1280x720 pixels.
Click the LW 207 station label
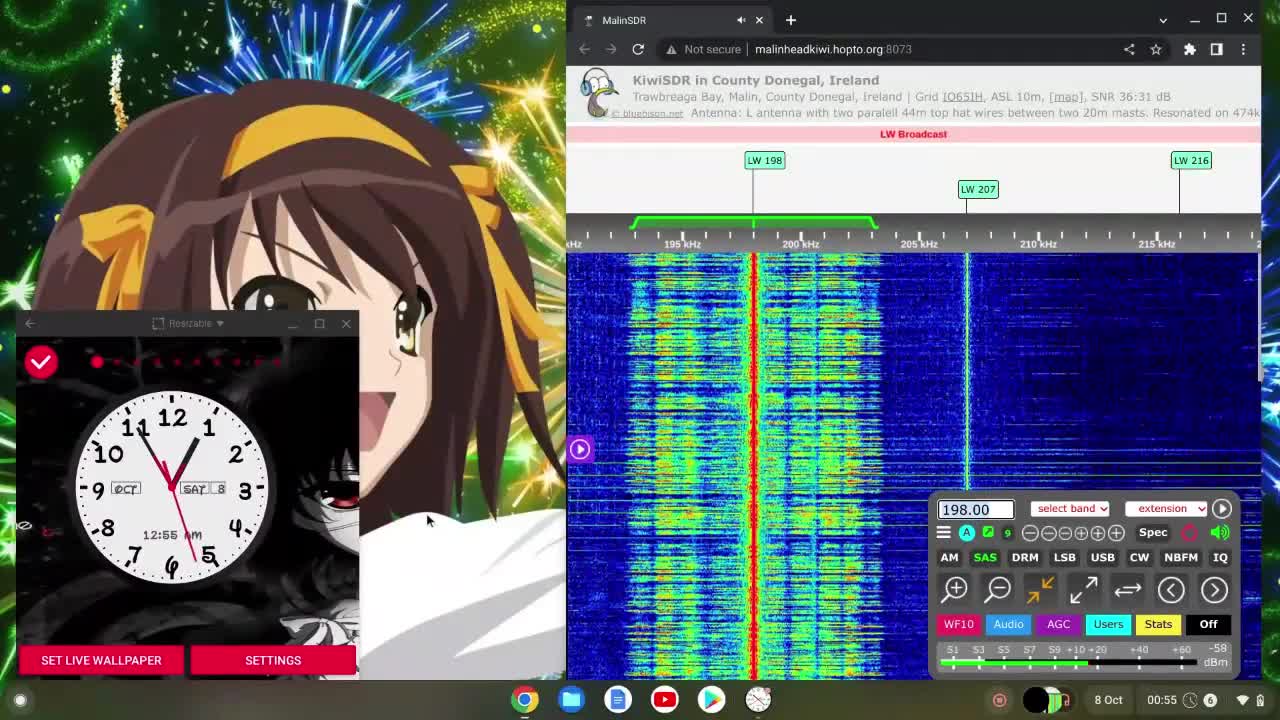(x=978, y=189)
